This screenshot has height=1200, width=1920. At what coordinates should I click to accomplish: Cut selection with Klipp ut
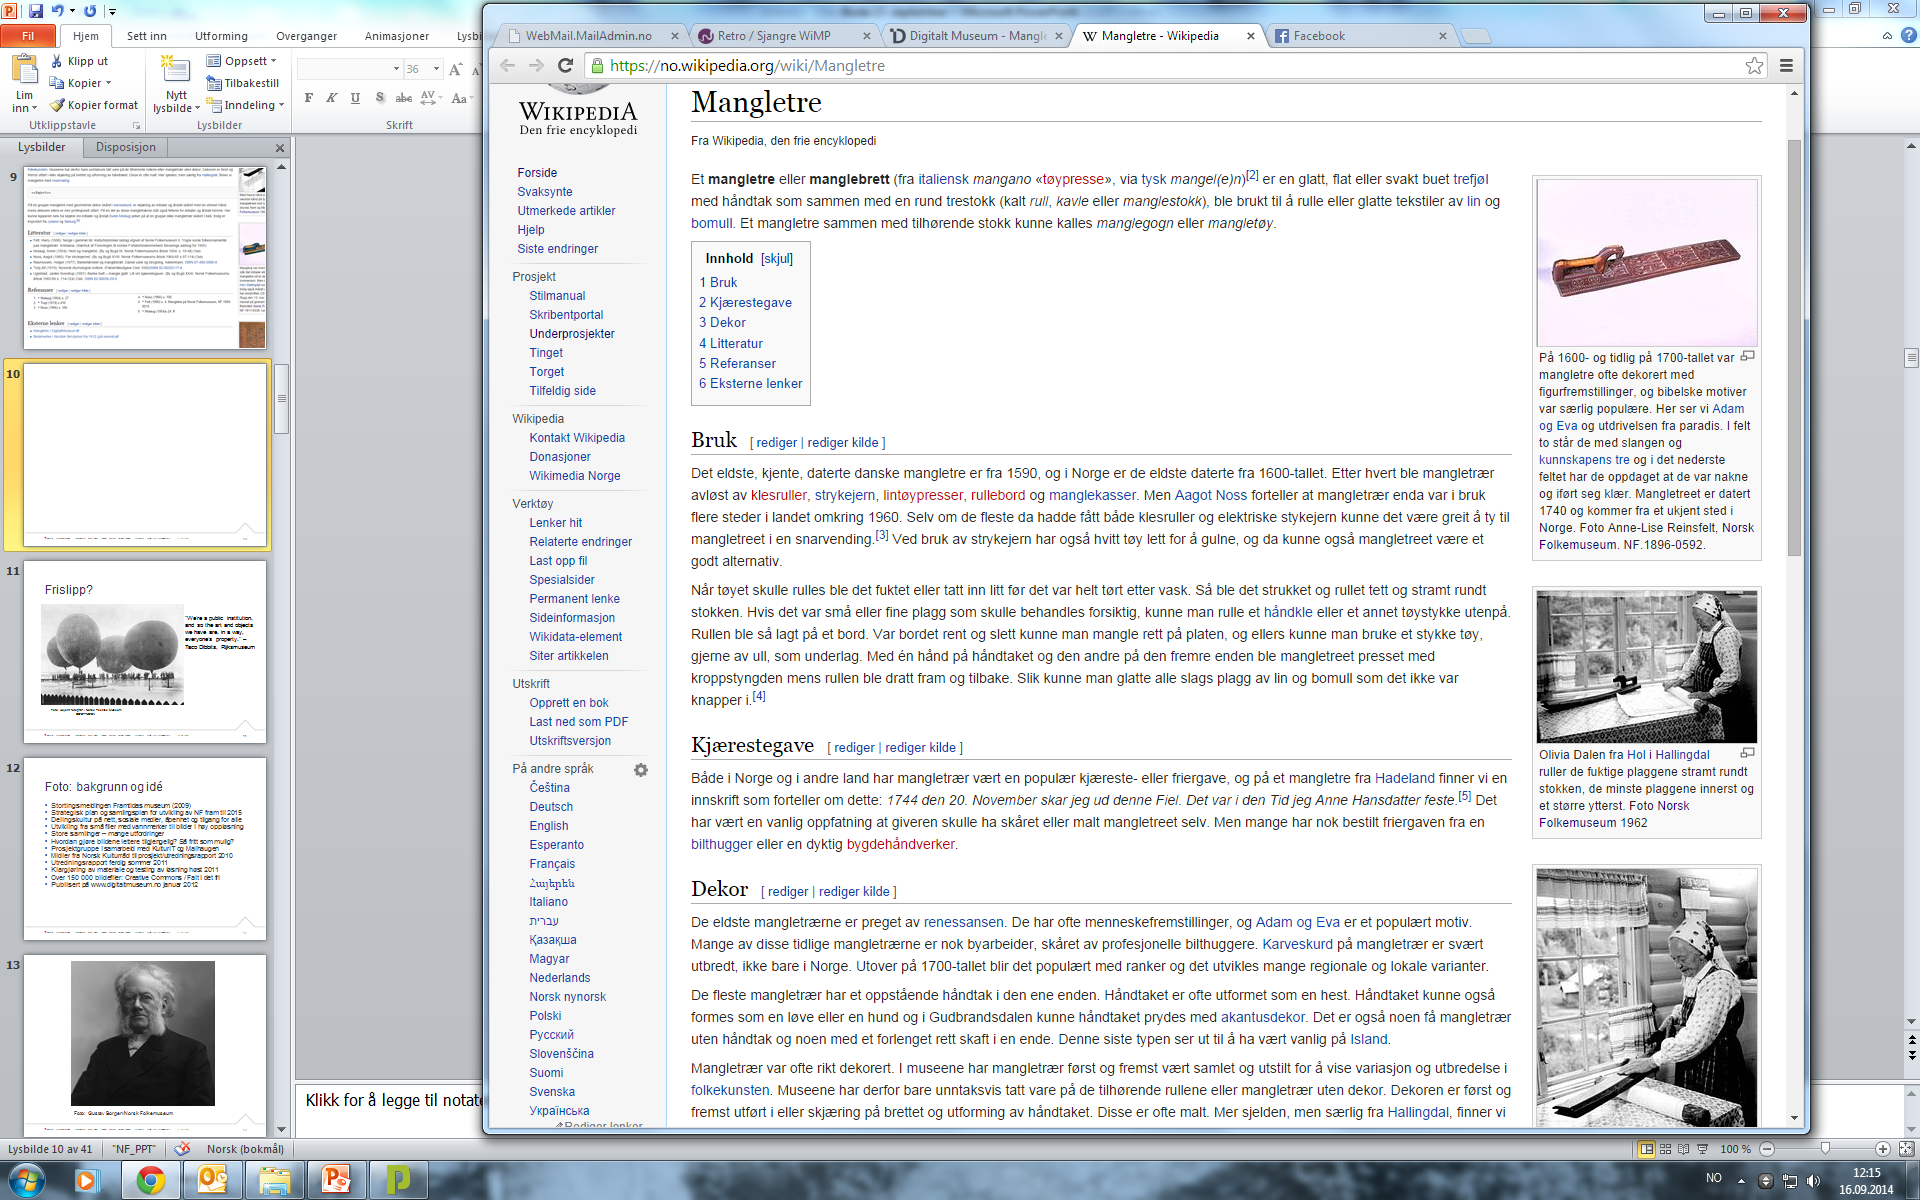(79, 61)
